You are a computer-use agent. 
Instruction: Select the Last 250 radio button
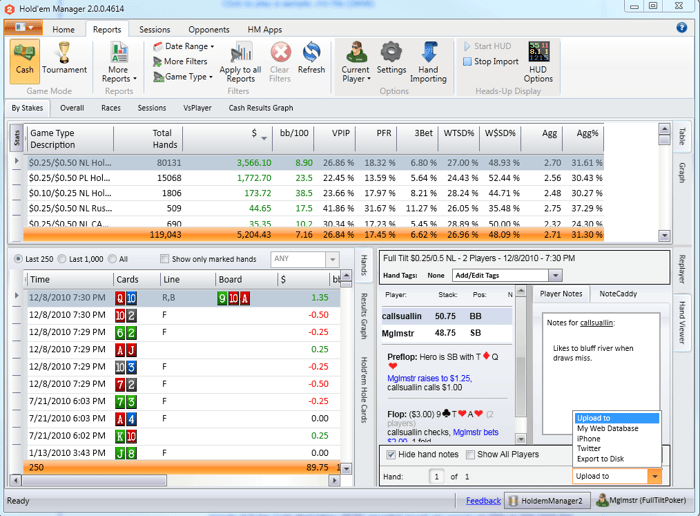[x=18, y=259]
